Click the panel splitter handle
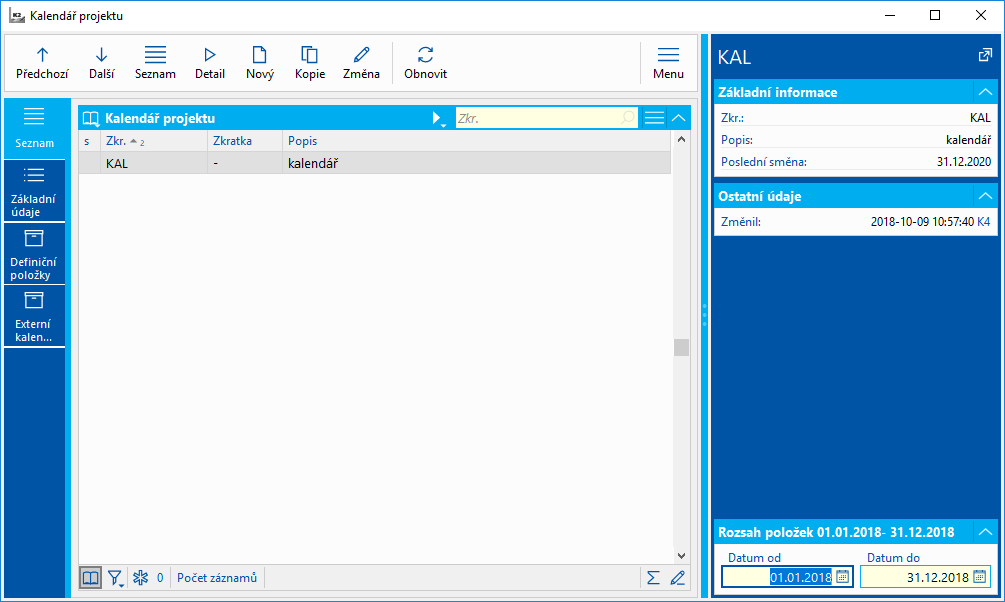Viewport: 1005px width, 602px height. coord(704,315)
